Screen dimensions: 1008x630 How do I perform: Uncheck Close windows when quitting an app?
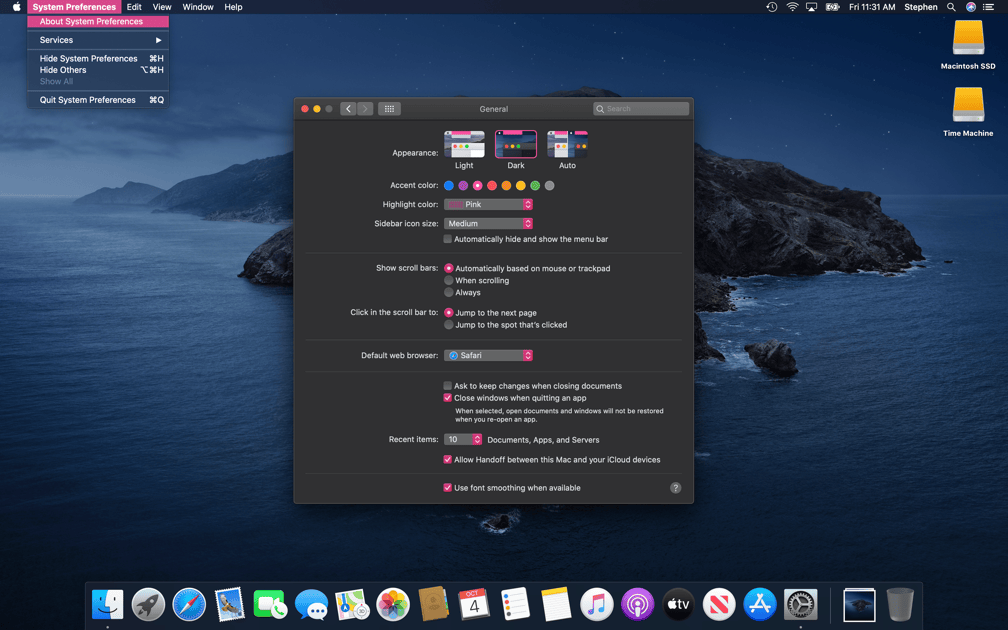coord(447,398)
